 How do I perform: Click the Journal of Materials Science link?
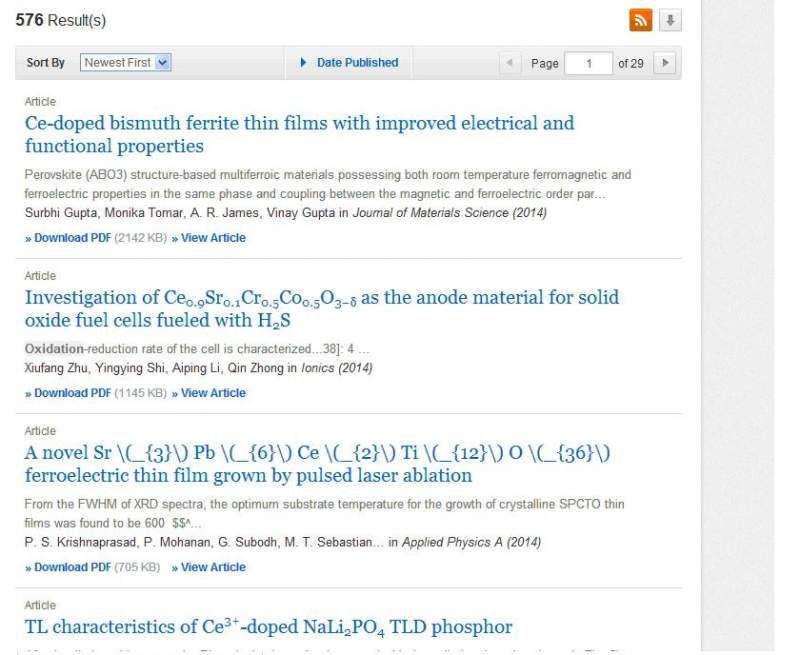pos(453,213)
